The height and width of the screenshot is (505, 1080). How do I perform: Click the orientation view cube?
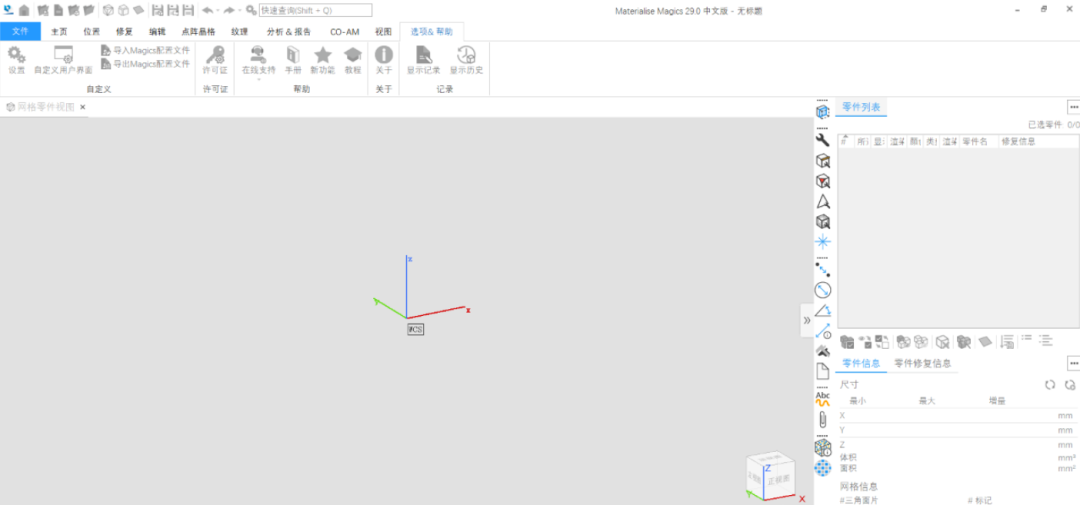click(x=770, y=474)
